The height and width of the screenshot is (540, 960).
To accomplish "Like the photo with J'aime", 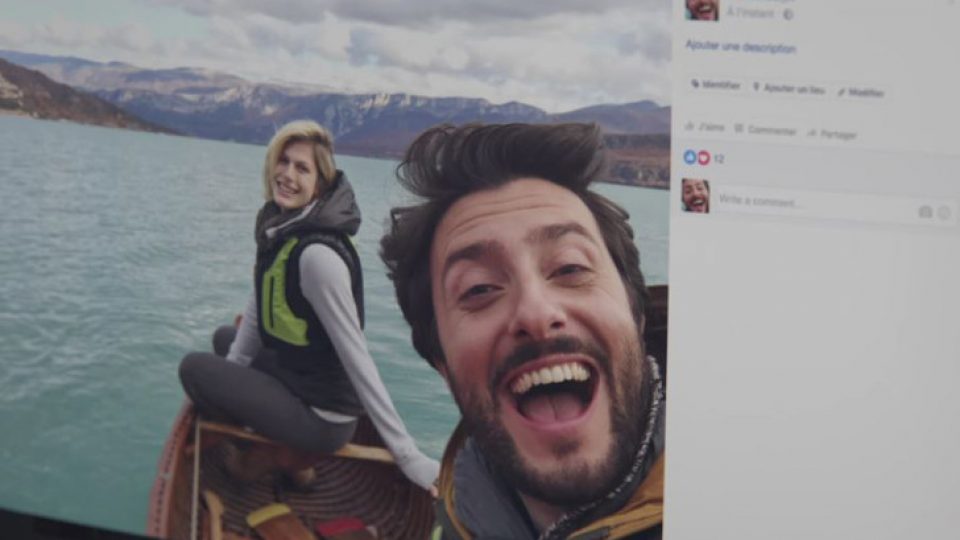I will coord(705,127).
